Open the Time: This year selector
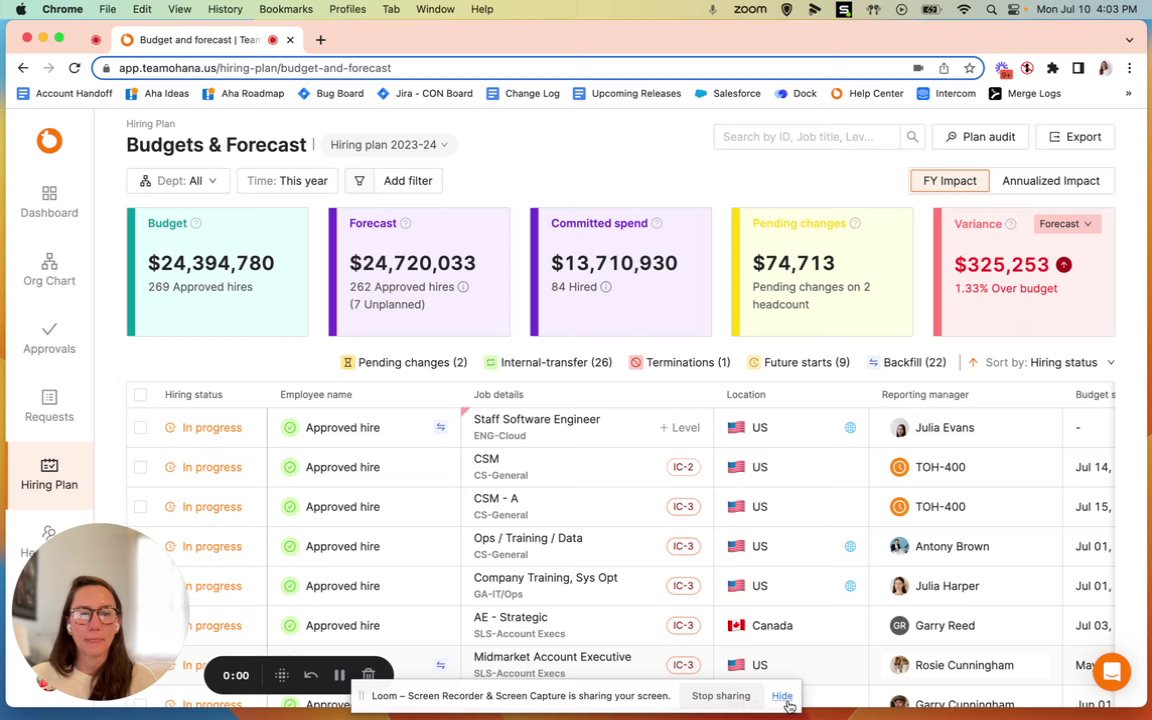1152x720 pixels. [x=287, y=181]
